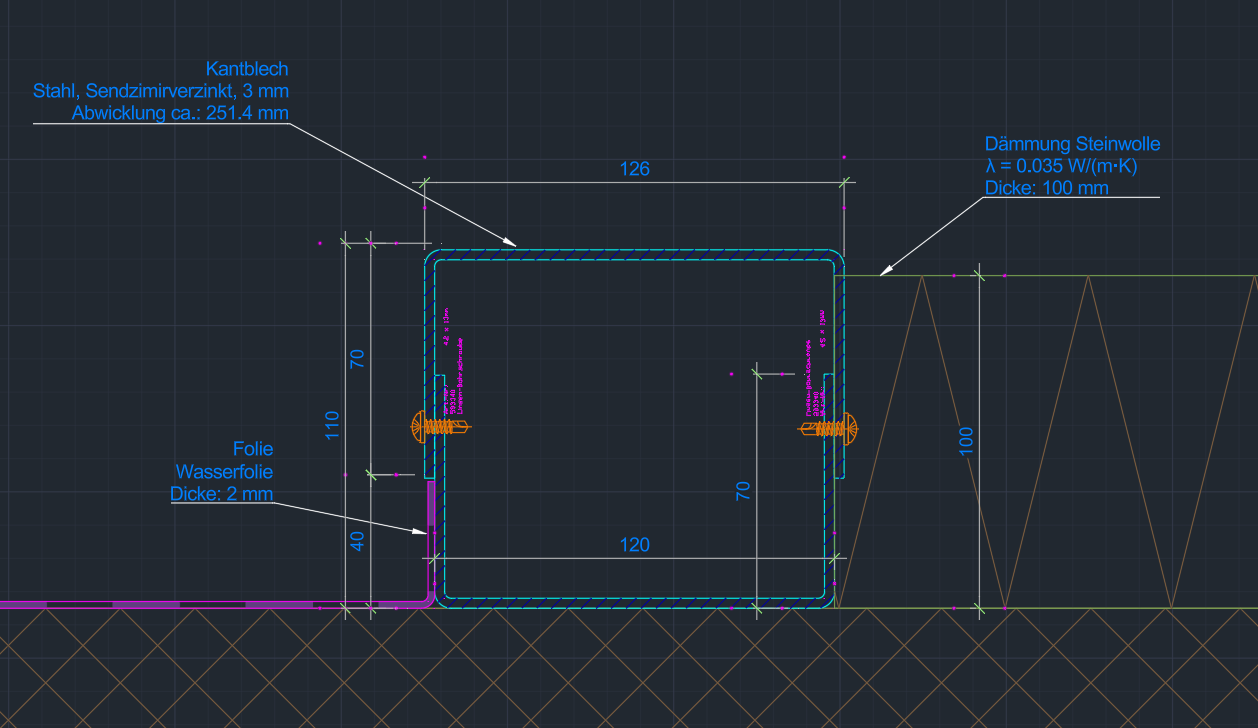Select the 70 dimension inside the profile
The width and height of the screenshot is (1258, 728).
pos(743,491)
